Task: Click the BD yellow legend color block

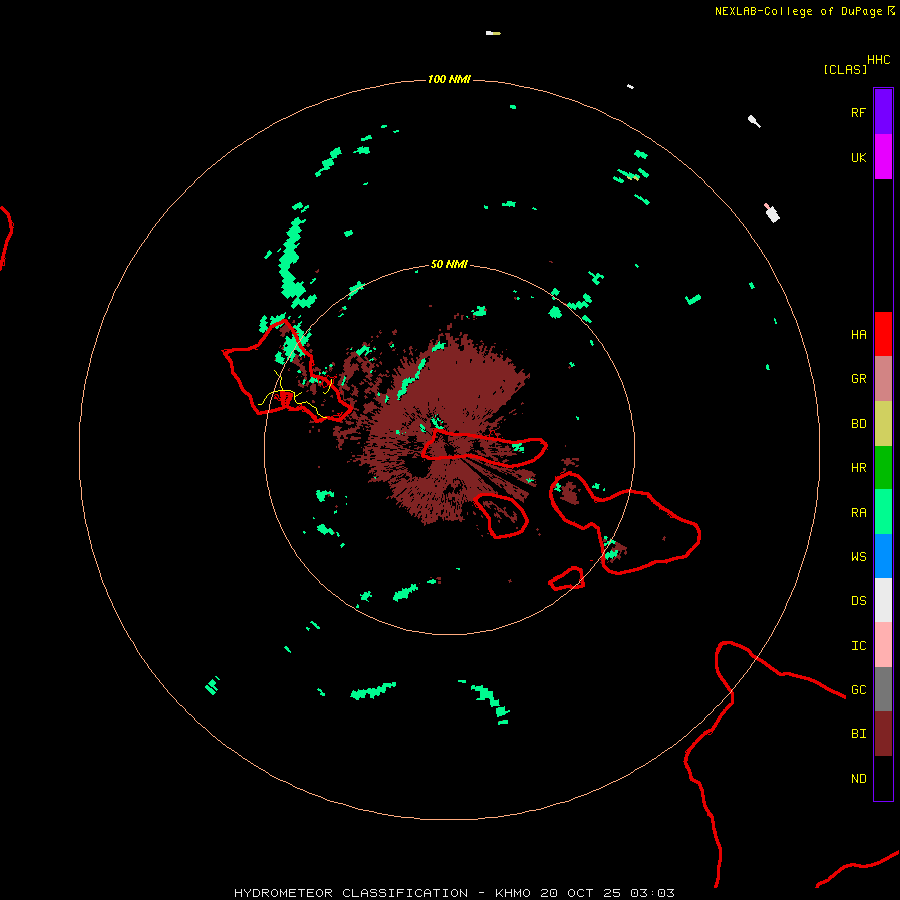Action: 883,424
